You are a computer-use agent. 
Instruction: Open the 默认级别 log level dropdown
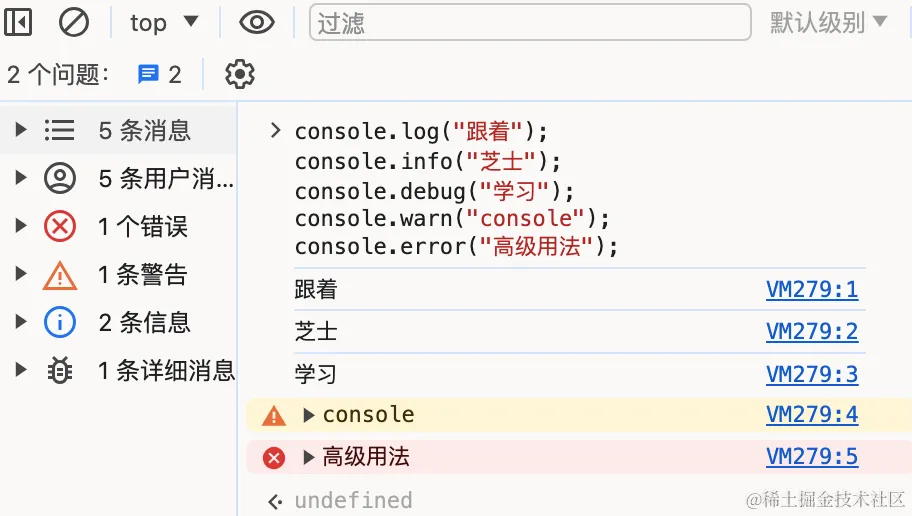coord(828,23)
